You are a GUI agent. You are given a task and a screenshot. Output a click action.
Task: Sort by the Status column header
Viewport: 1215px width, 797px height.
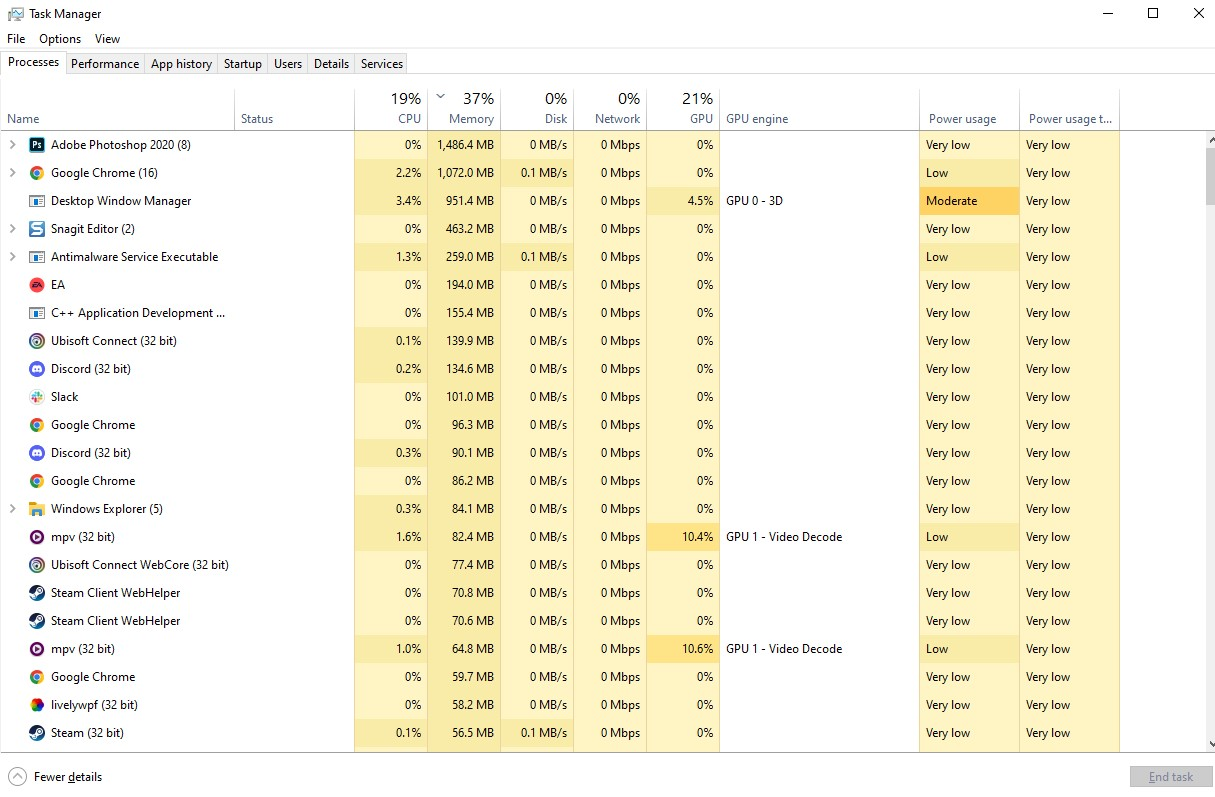pos(294,110)
